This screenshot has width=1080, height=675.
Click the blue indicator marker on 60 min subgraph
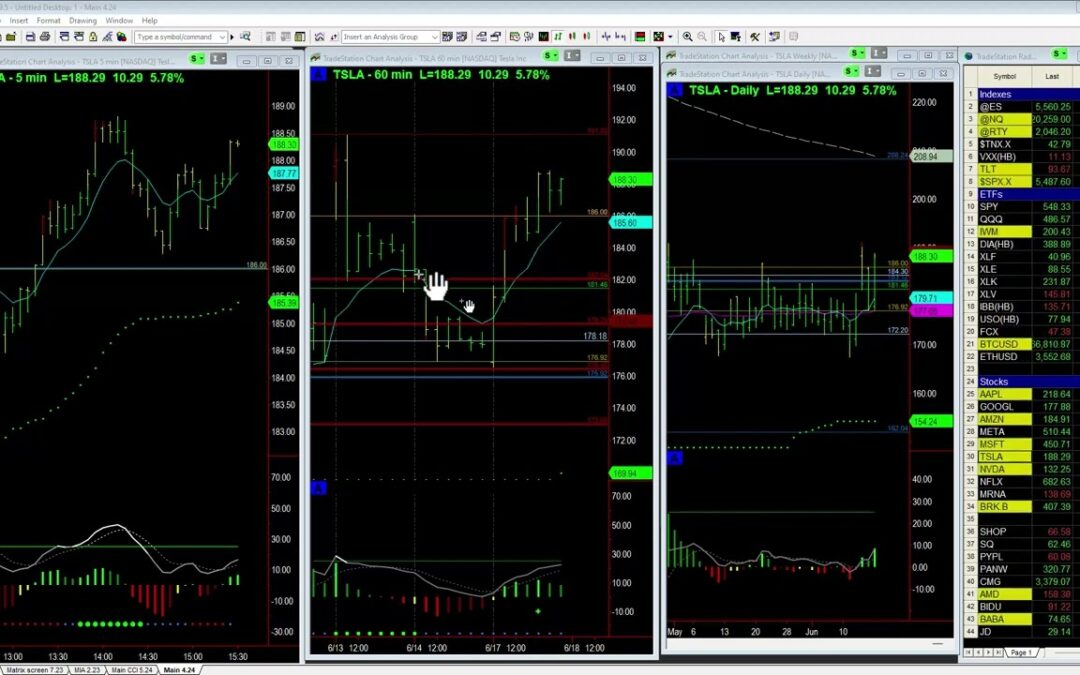(x=319, y=488)
